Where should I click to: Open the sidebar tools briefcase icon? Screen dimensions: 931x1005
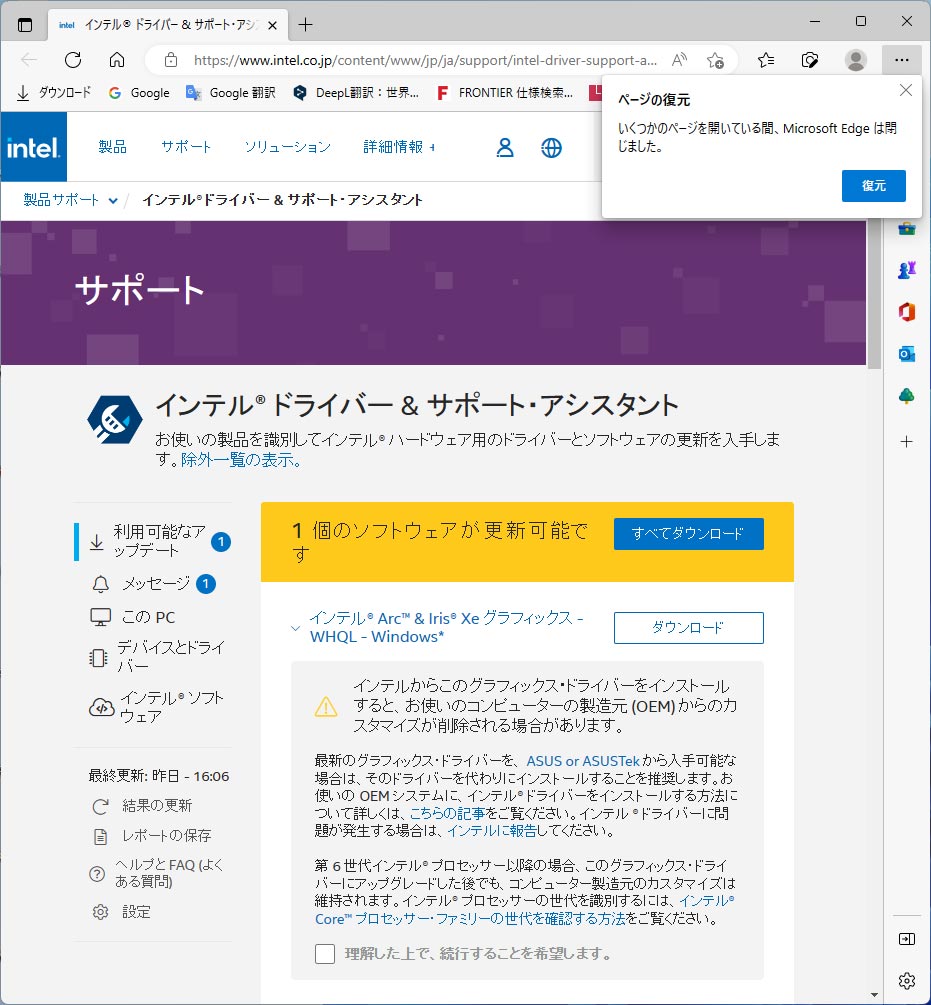tap(907, 228)
